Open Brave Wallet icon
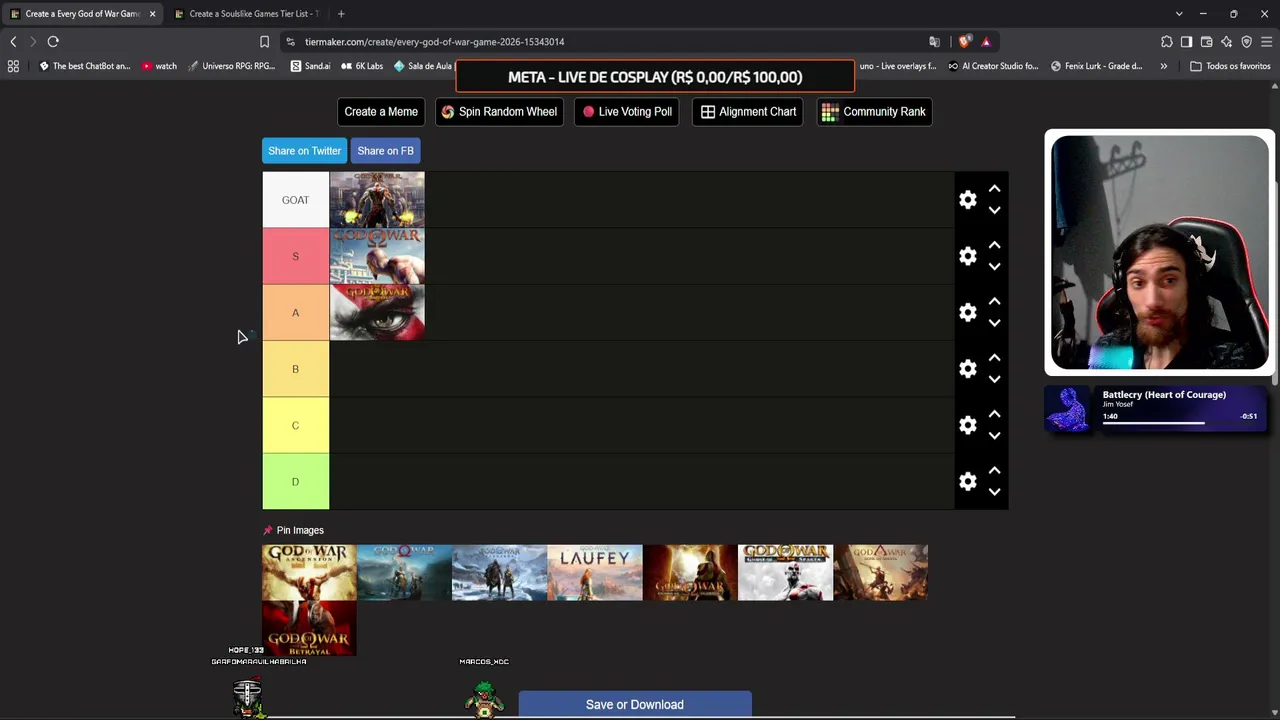The height and width of the screenshot is (720, 1280). pos(1206,42)
